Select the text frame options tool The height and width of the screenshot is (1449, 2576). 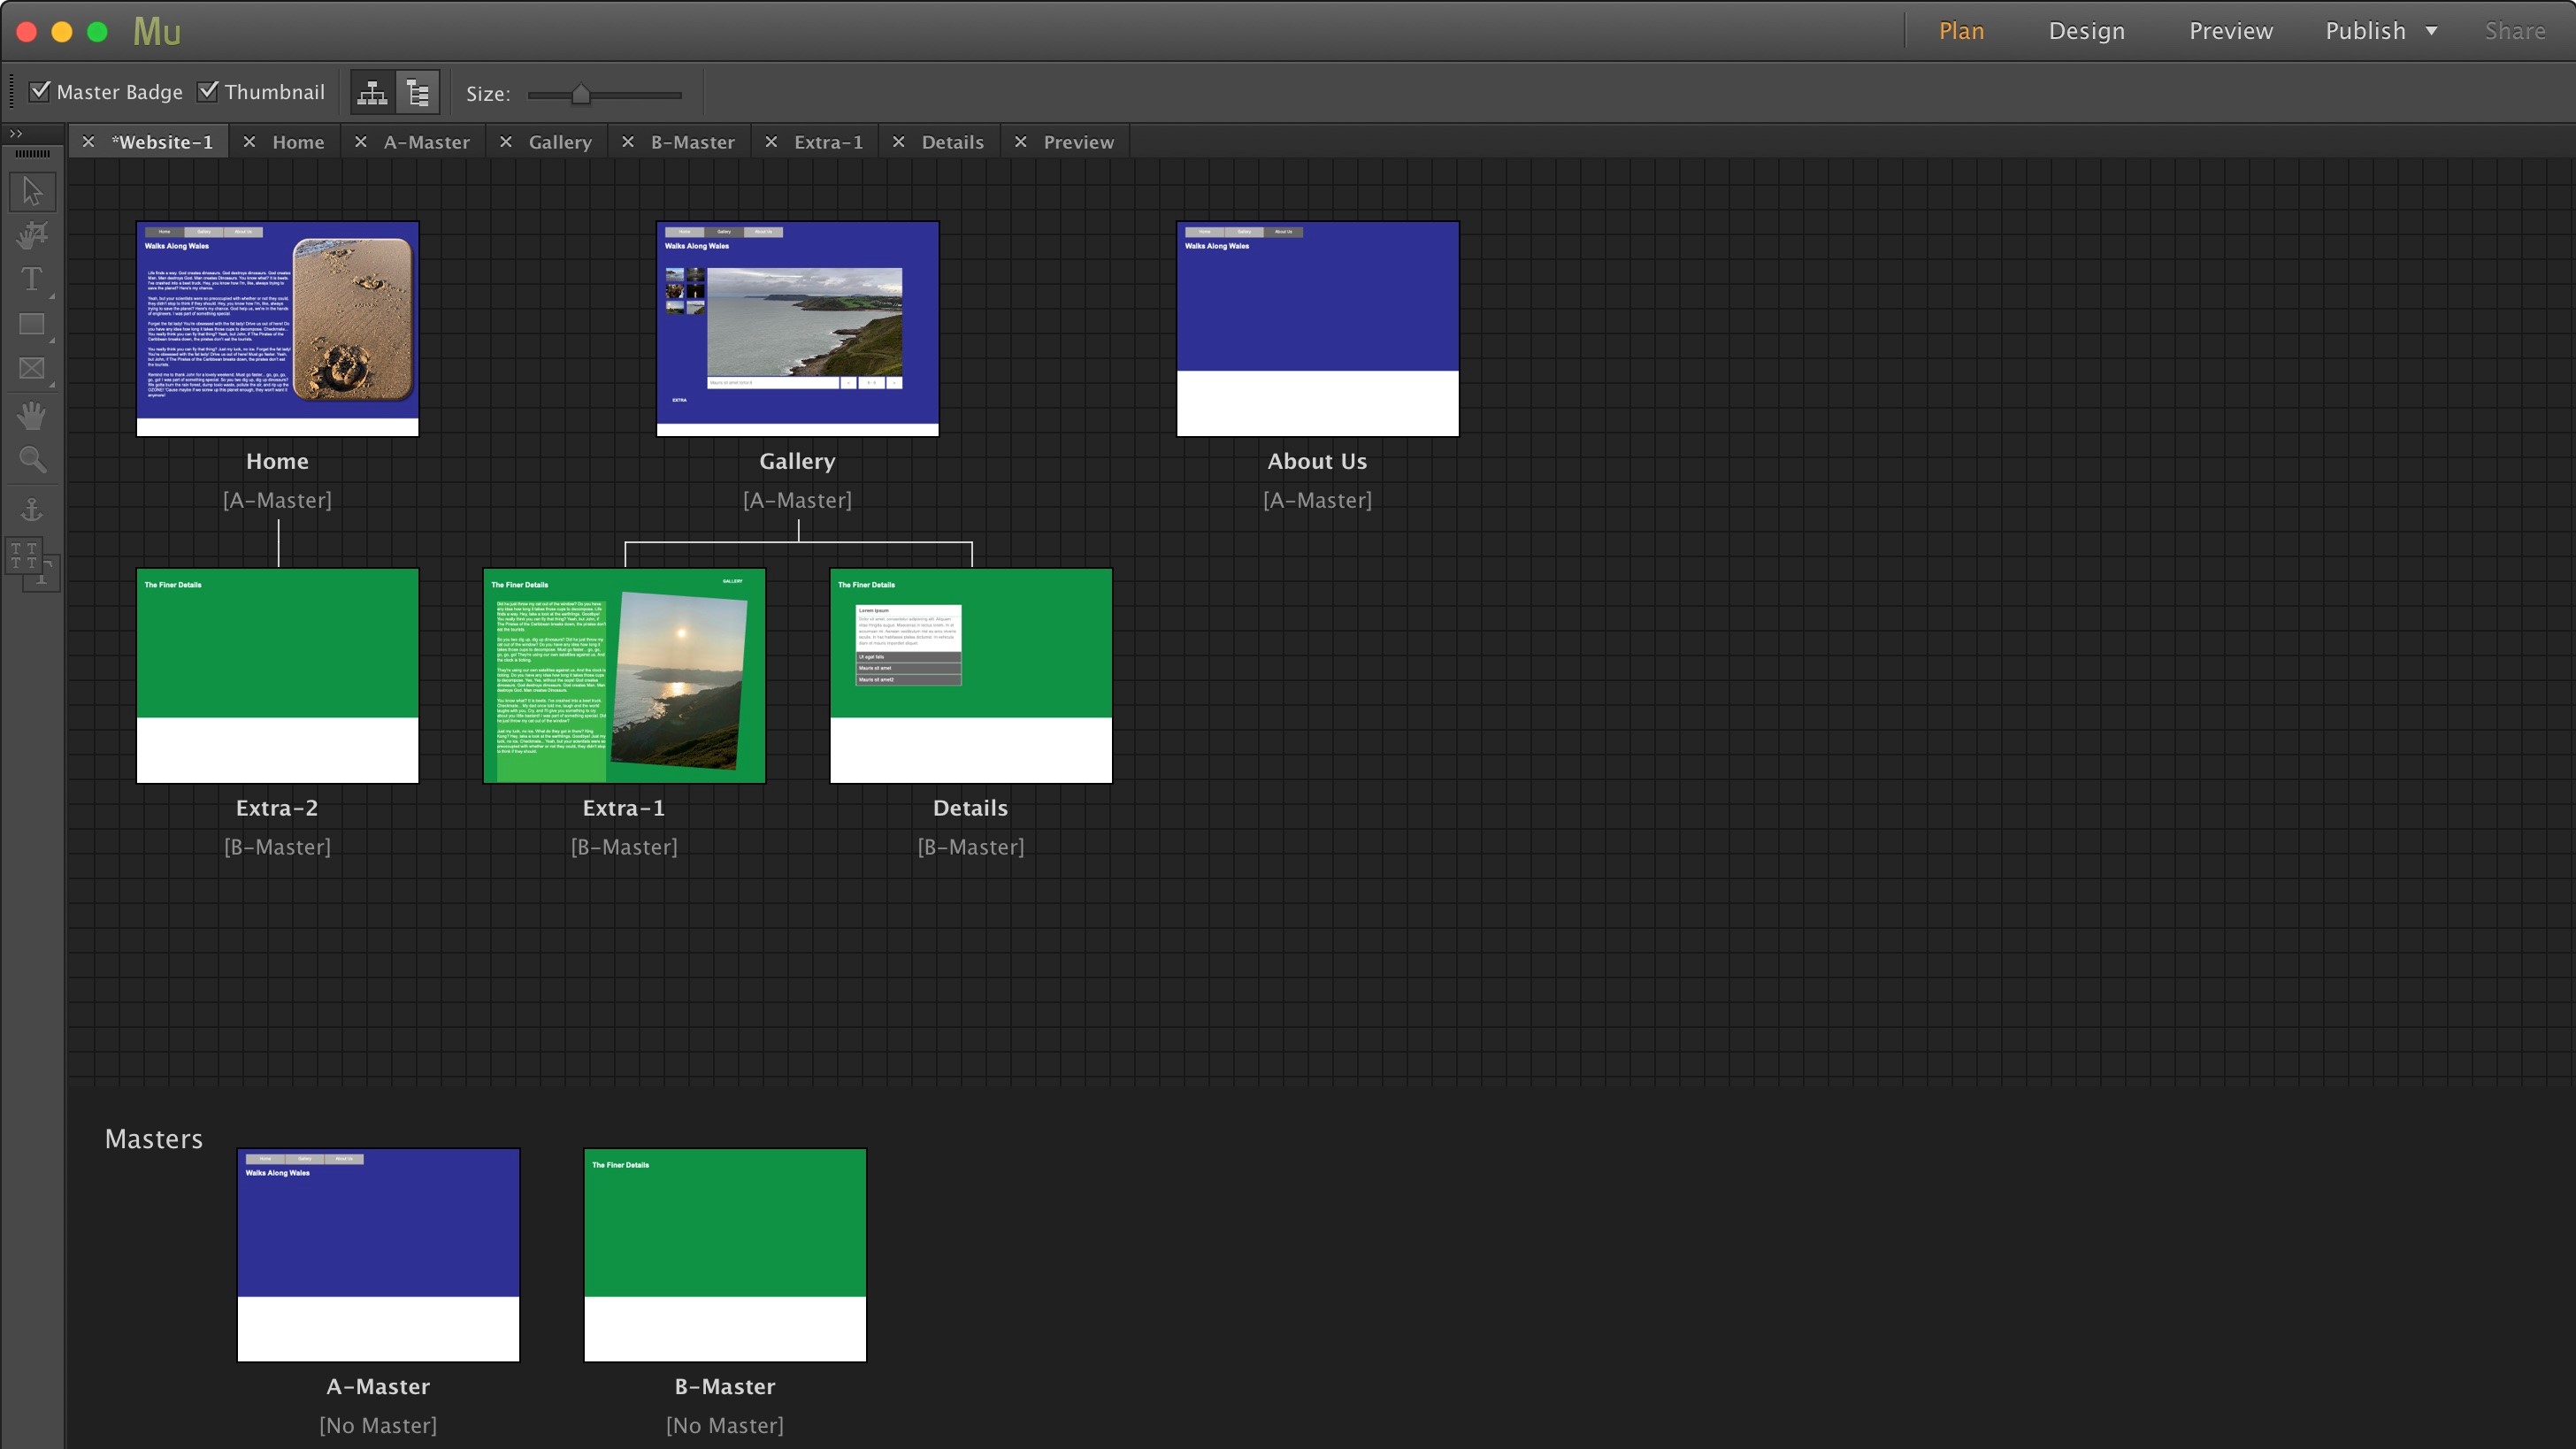tap(32, 563)
